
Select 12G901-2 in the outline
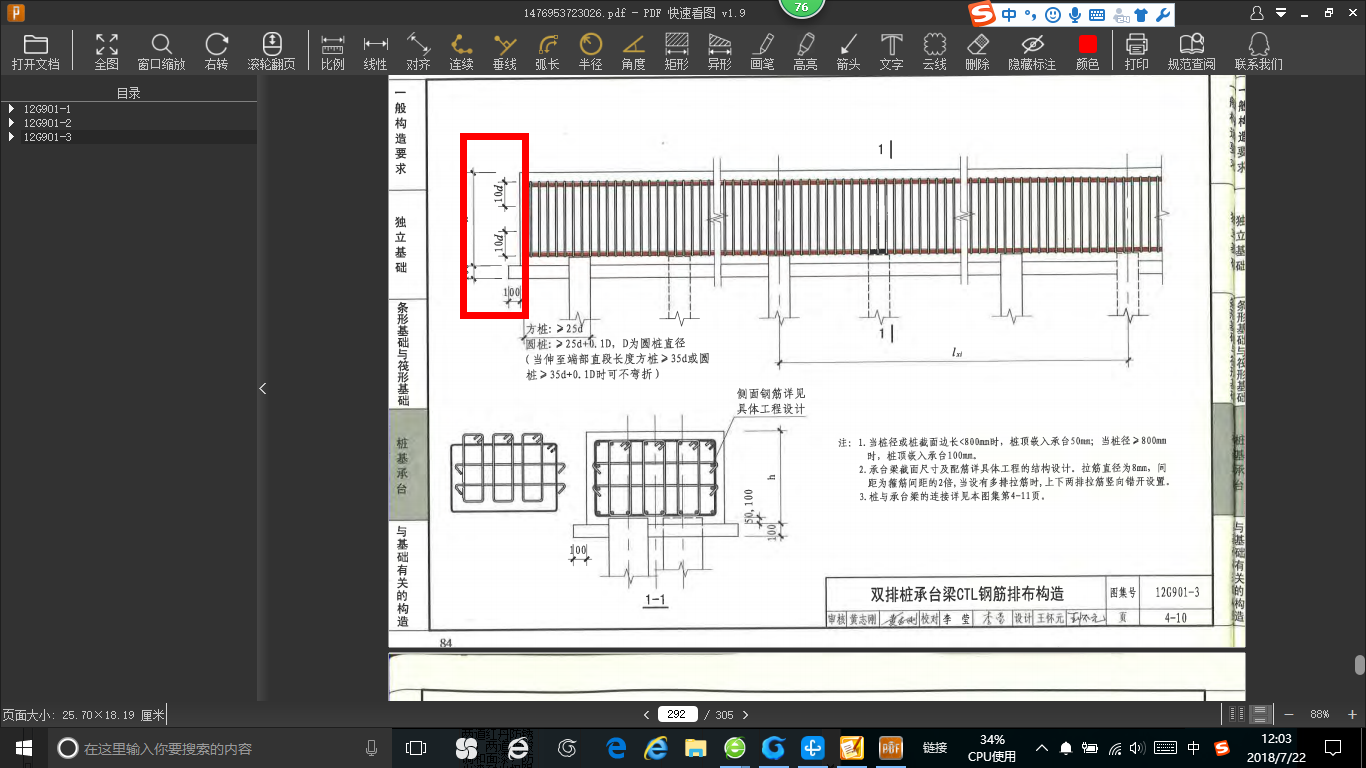[x=47, y=122]
